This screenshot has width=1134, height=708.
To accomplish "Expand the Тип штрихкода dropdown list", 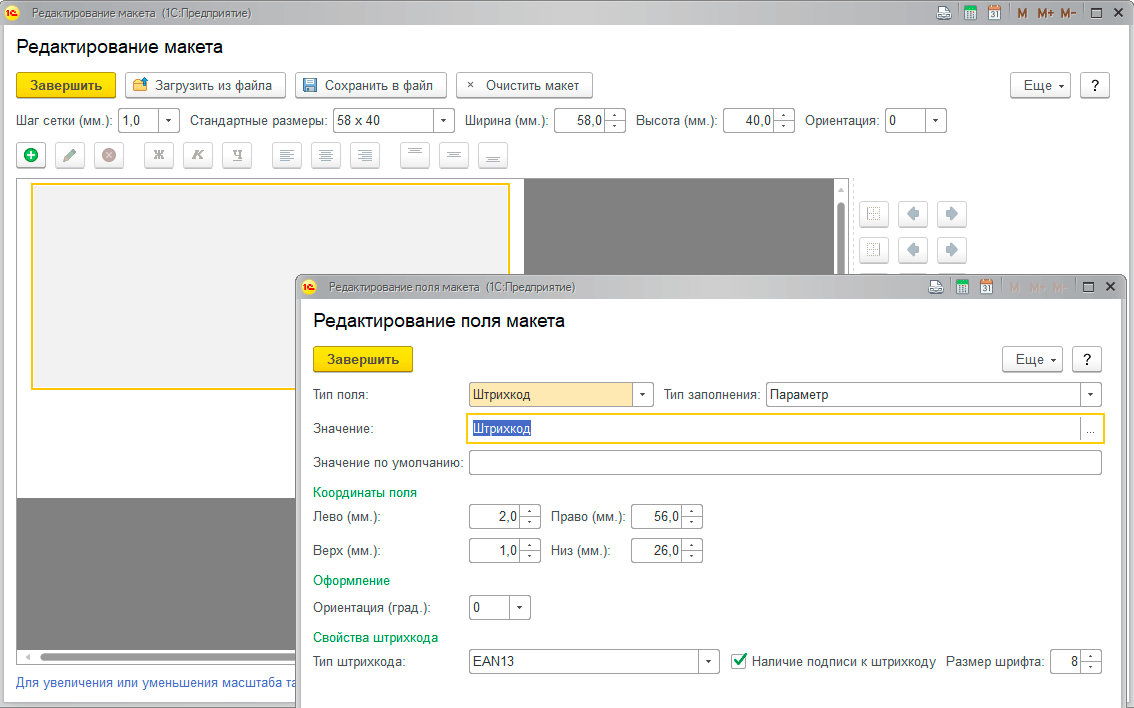I will (709, 662).
